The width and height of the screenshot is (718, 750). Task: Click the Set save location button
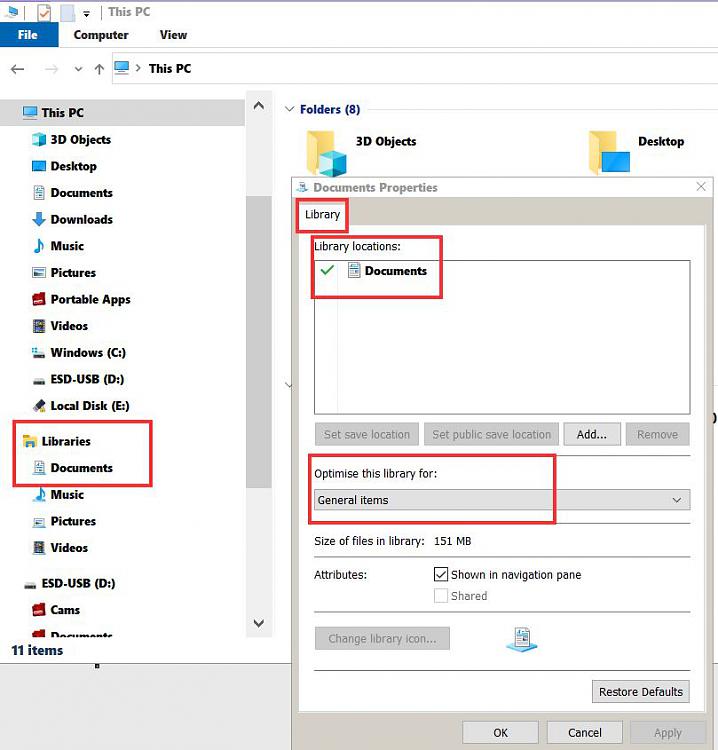coord(367,434)
